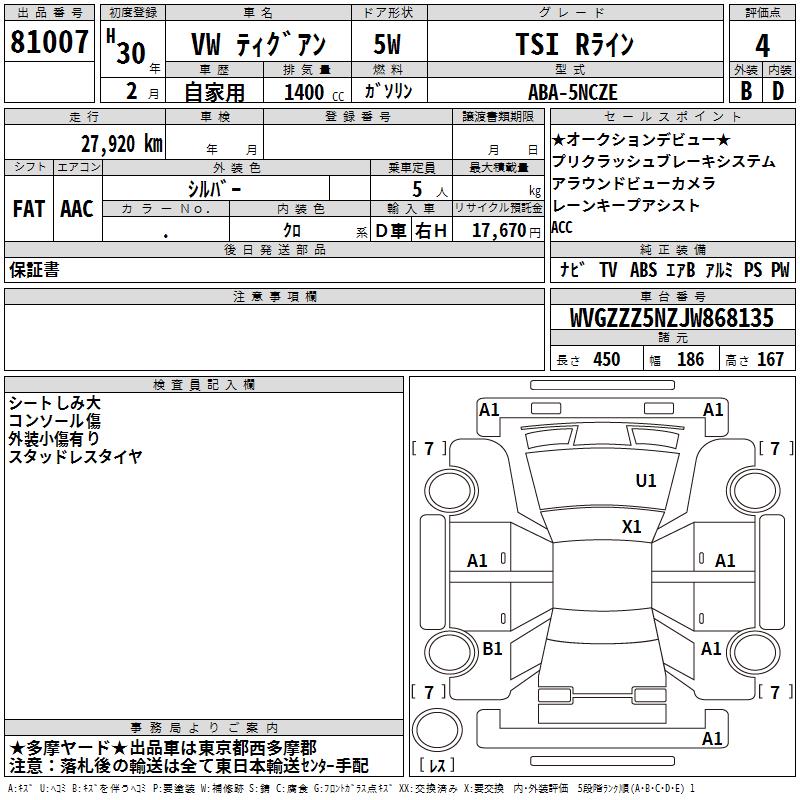The height and width of the screenshot is (800, 800).
Task: Select the ACC sales point line
Action: (x=562, y=227)
